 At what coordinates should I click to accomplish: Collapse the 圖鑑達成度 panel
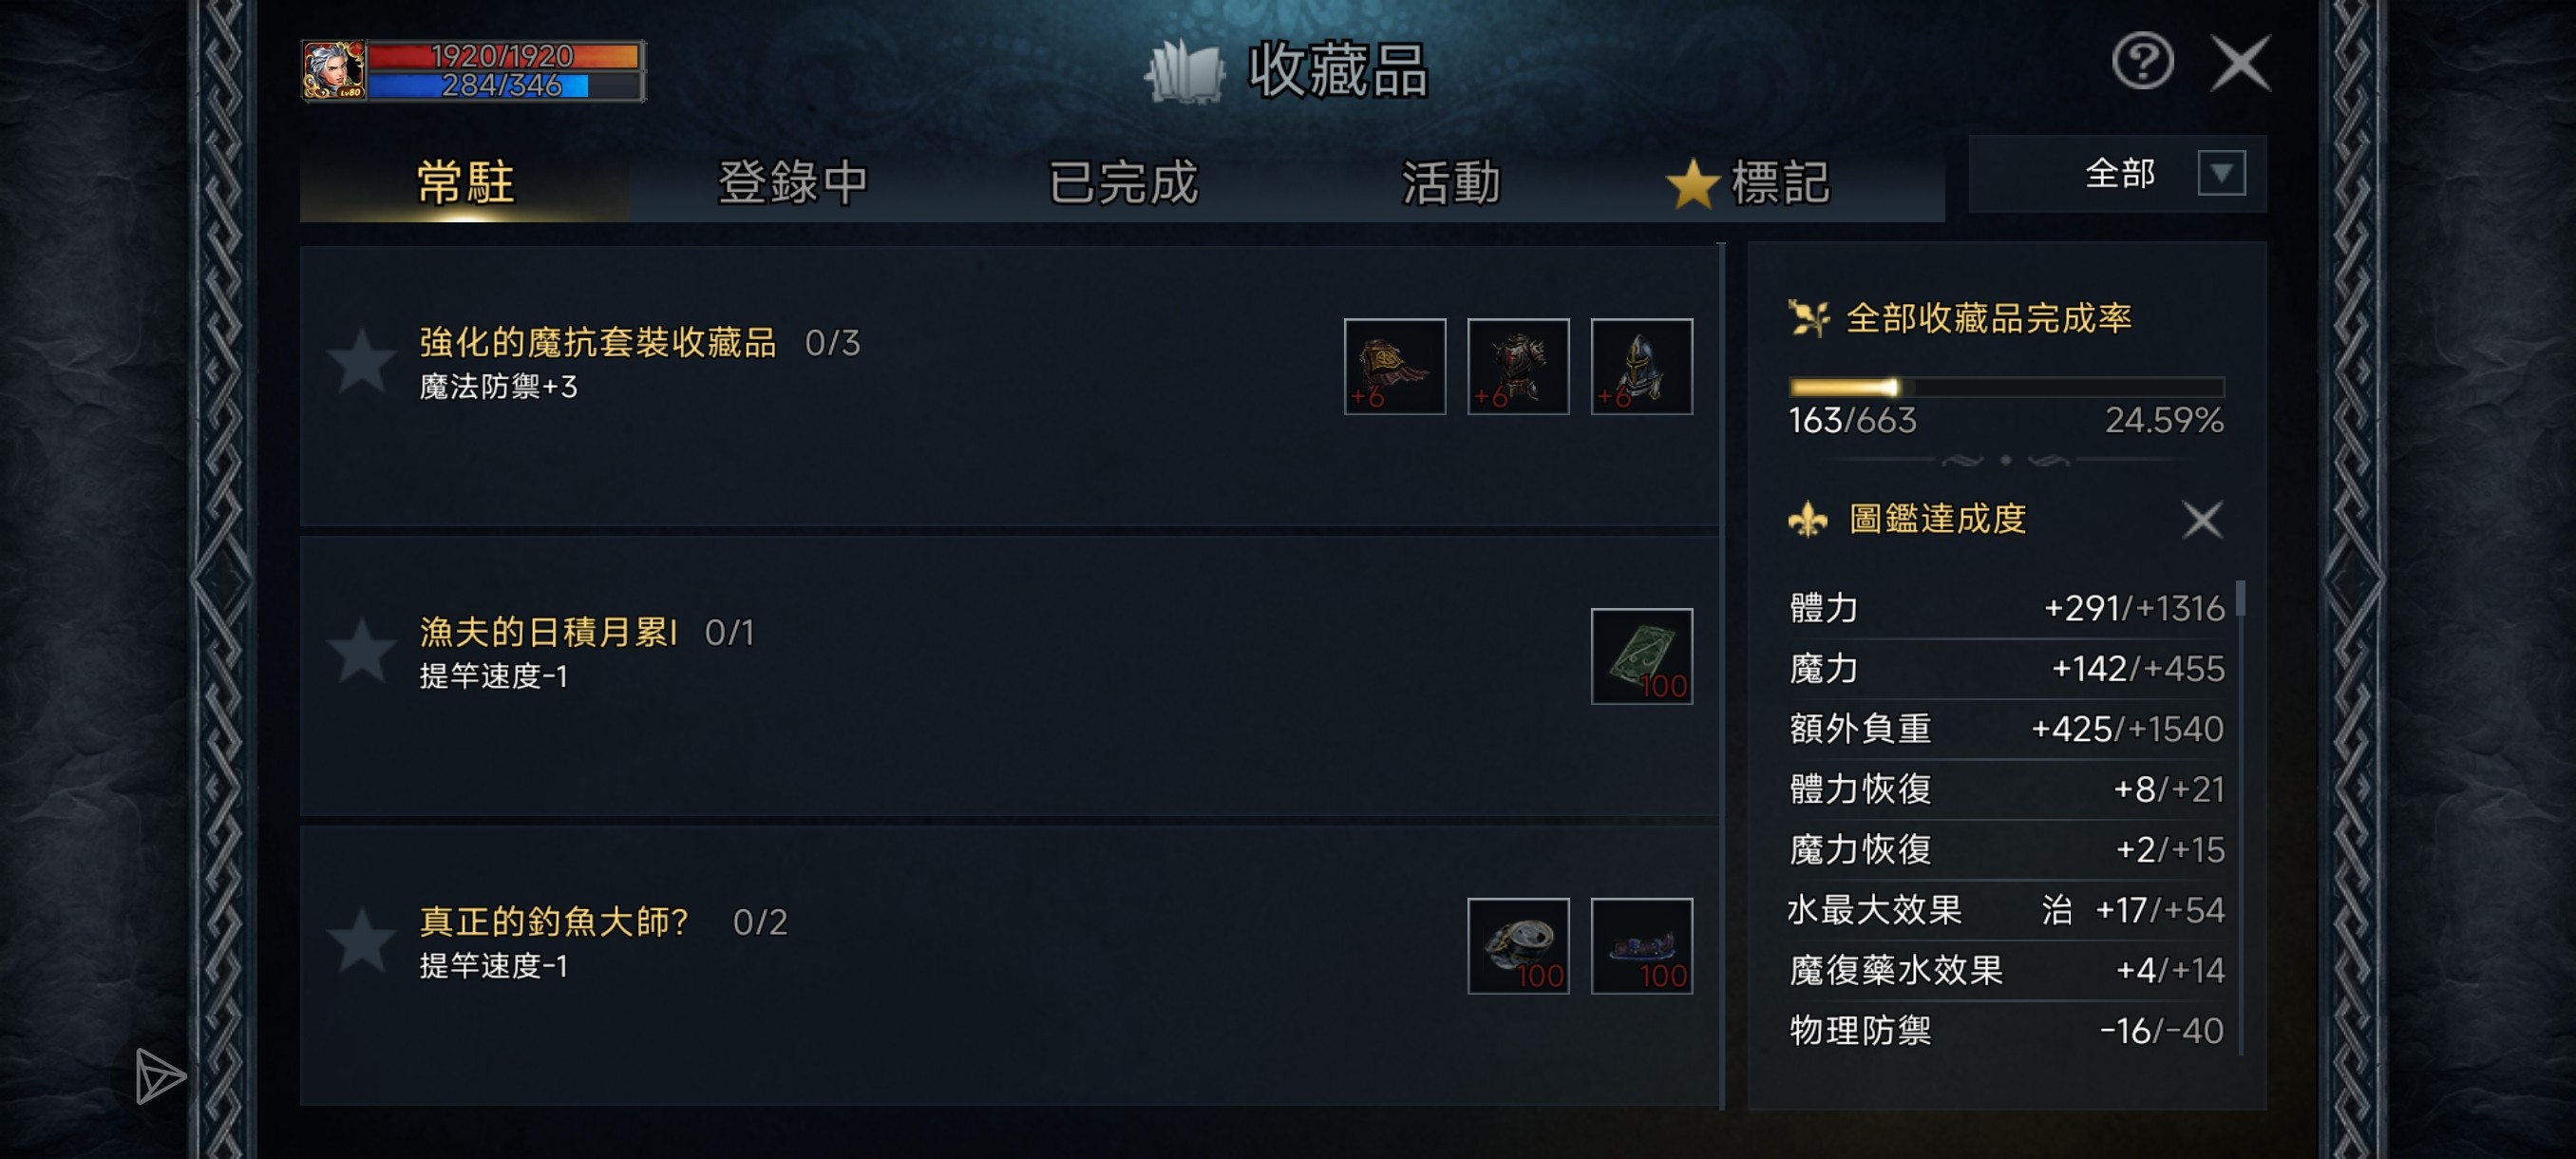(x=2201, y=520)
